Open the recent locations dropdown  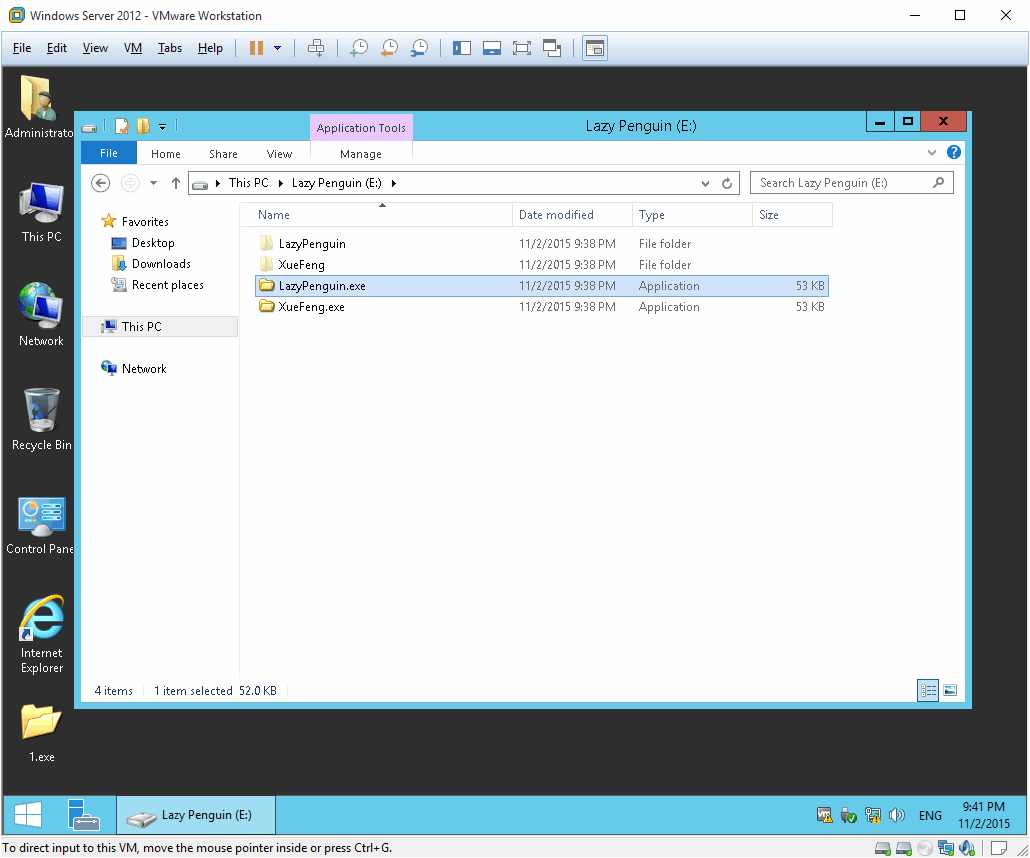point(153,183)
